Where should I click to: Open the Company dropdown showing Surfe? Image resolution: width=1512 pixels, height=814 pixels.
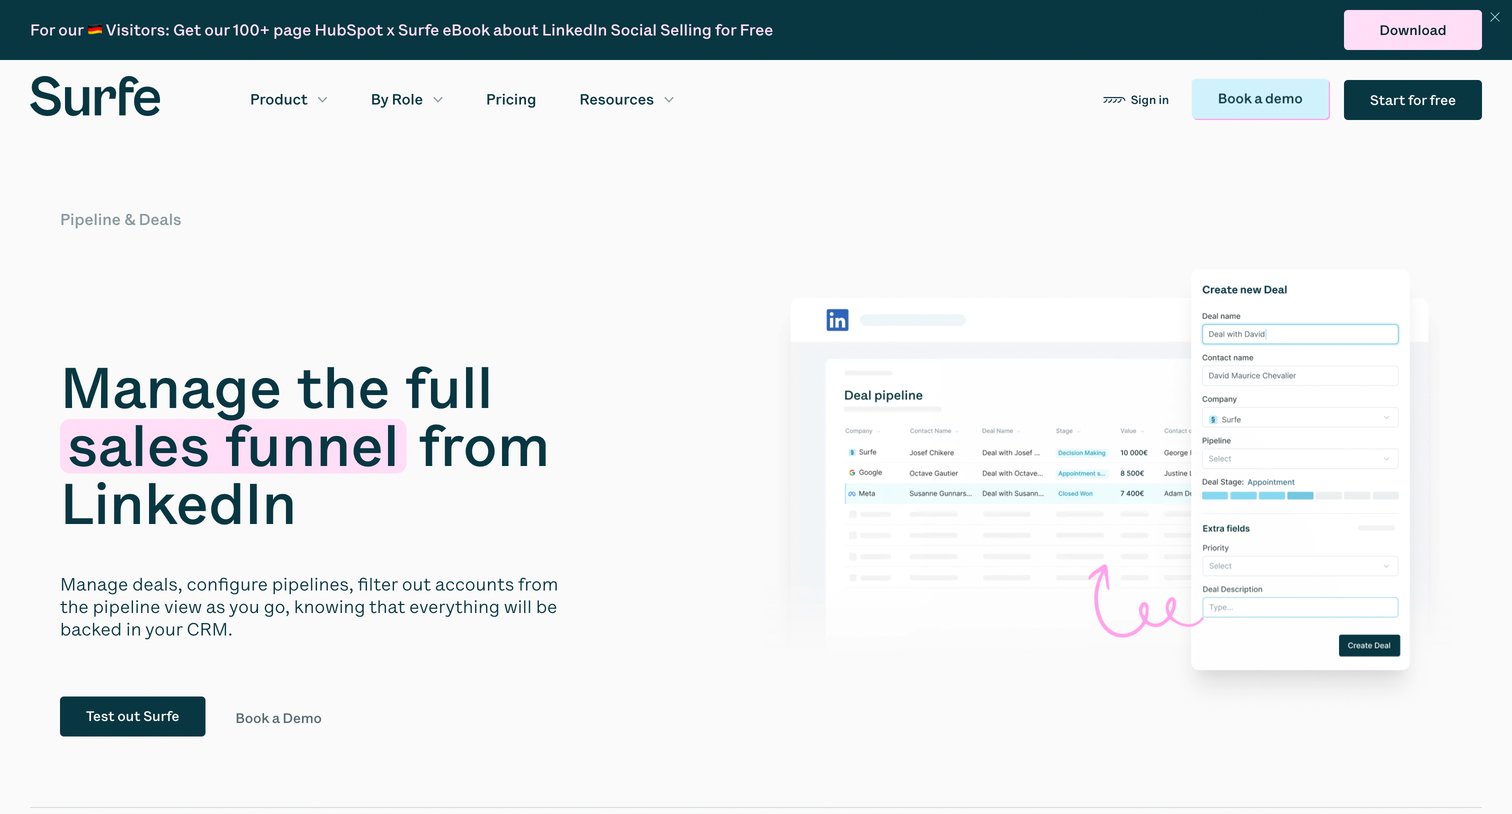click(1300, 419)
